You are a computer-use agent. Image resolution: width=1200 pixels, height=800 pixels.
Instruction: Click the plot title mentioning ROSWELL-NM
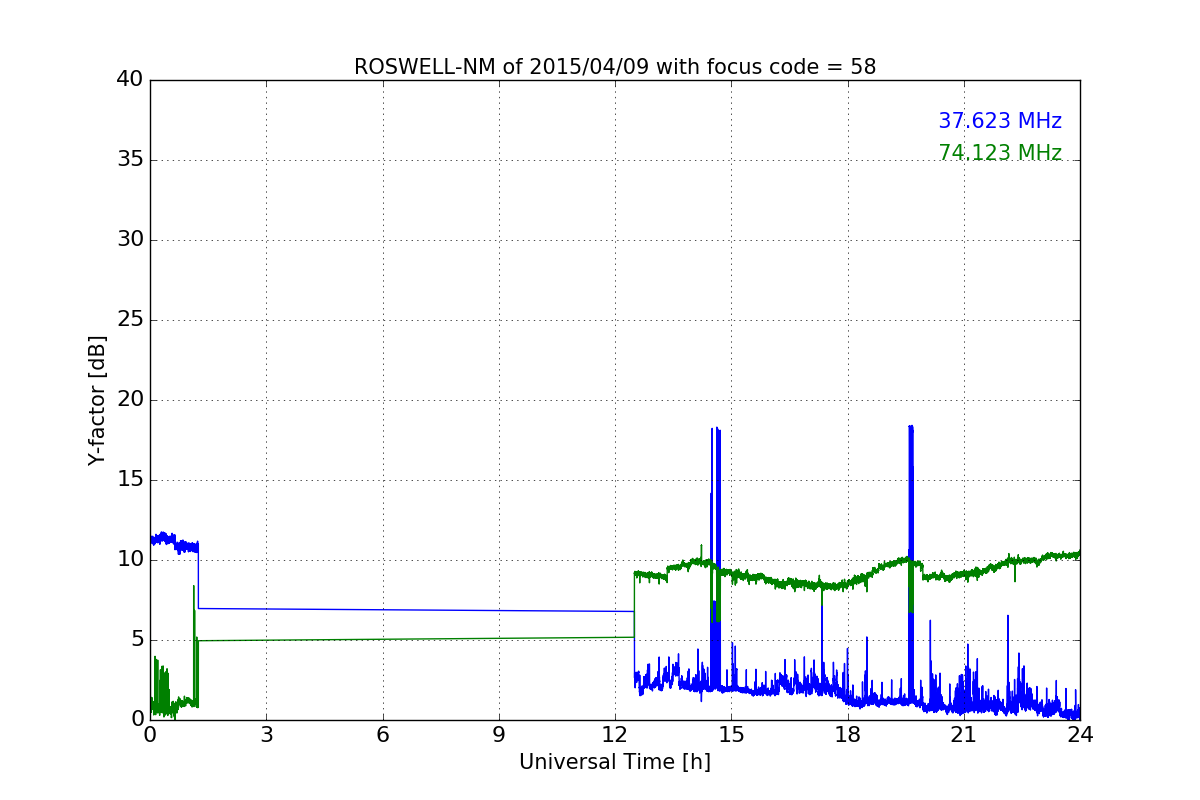[x=615, y=67]
